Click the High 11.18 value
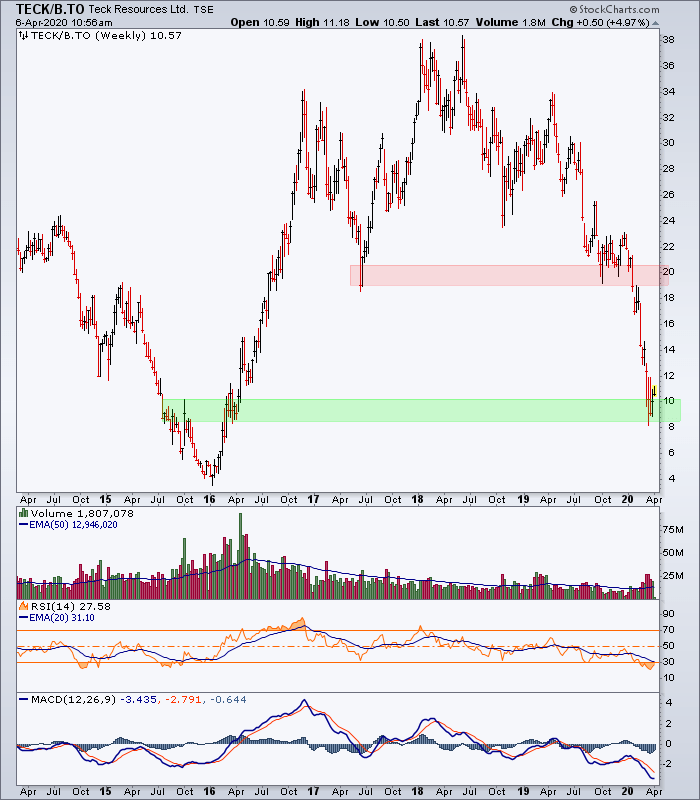The image size is (700, 800). [322, 22]
